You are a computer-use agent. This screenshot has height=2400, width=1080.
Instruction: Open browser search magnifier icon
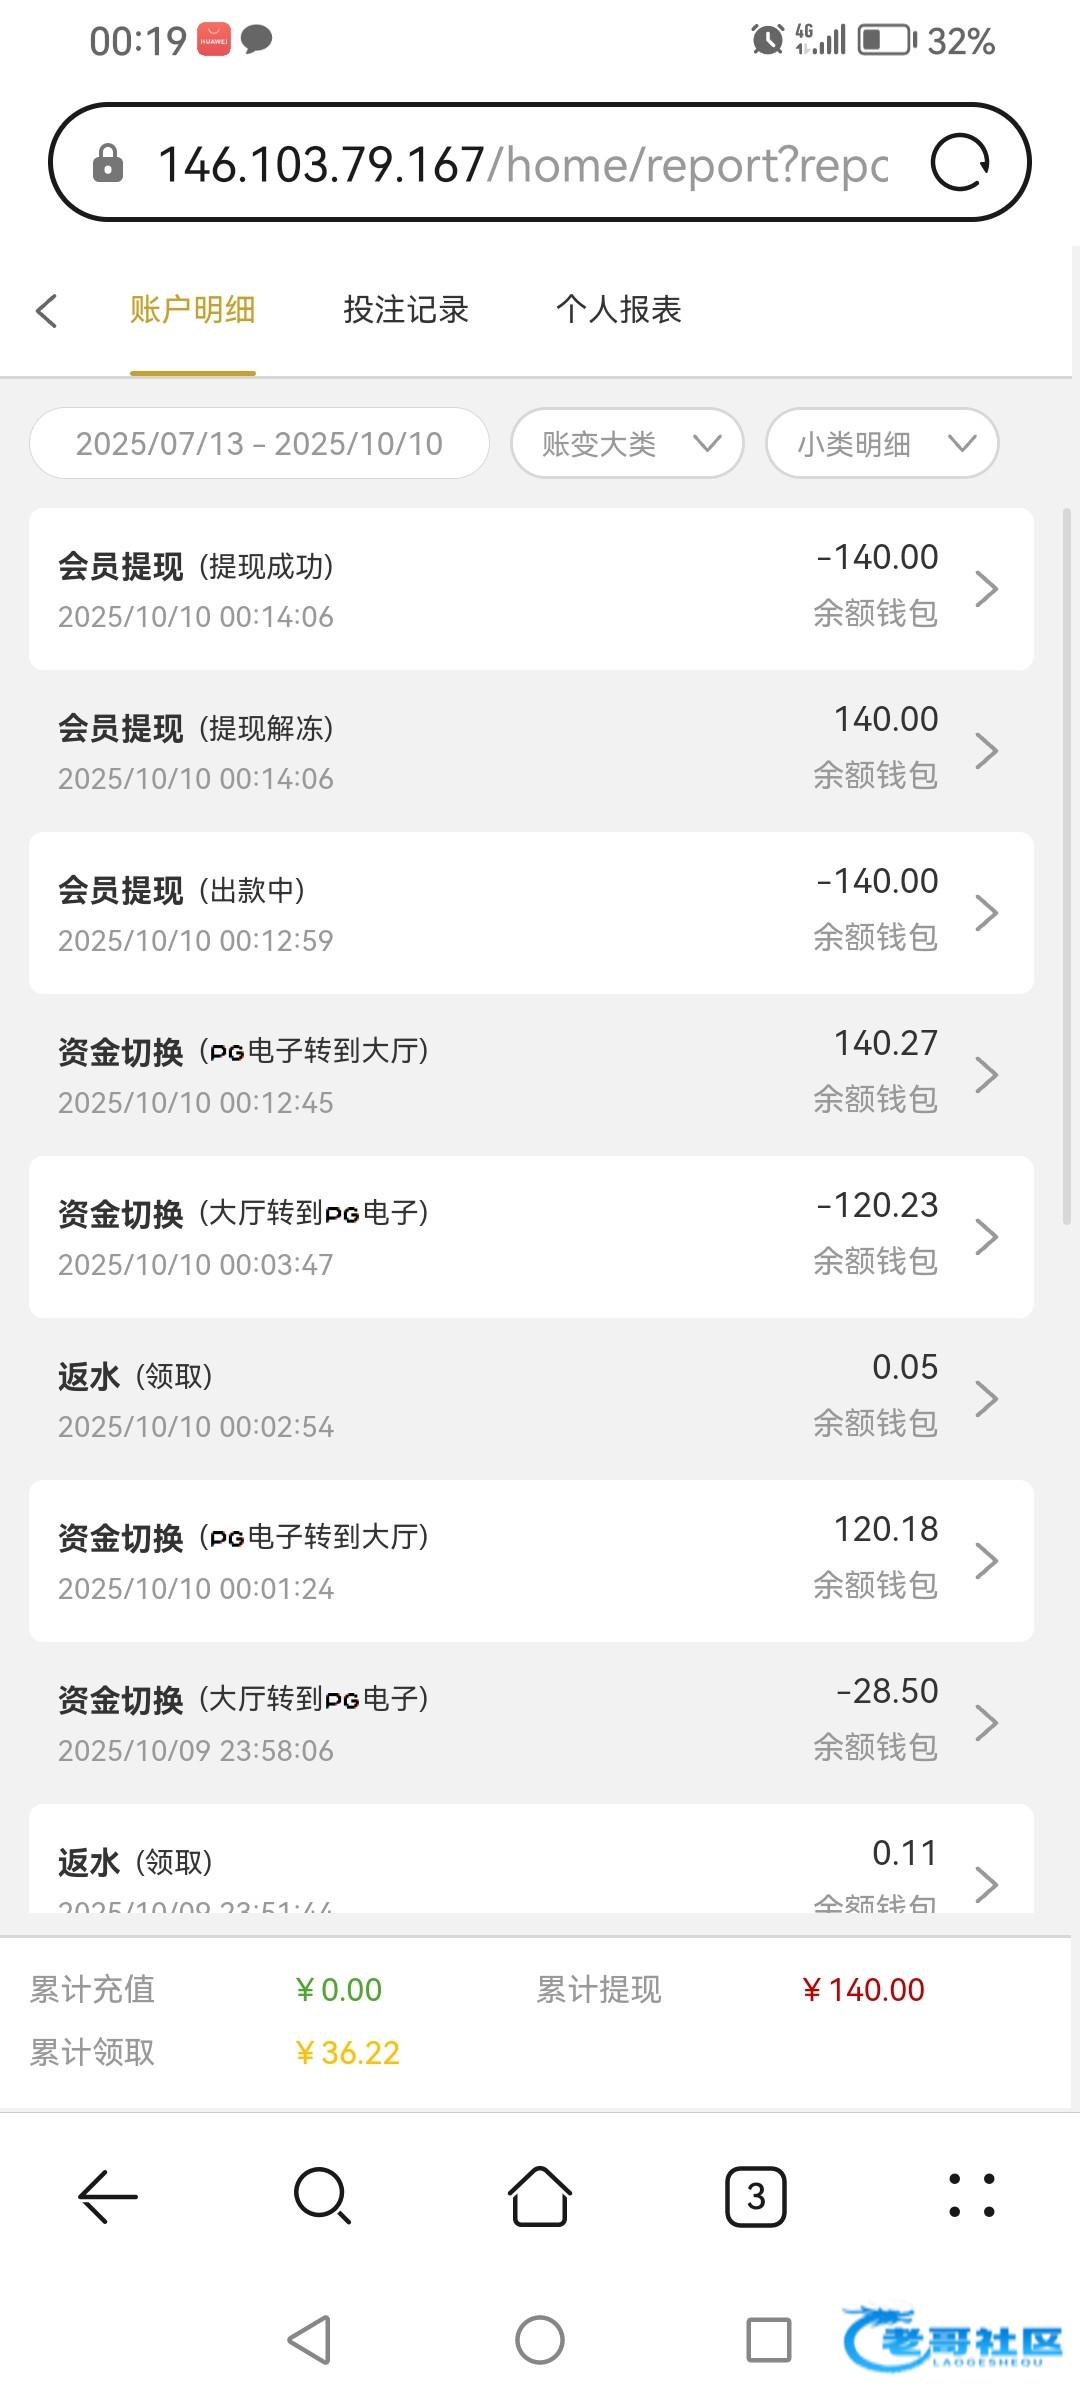tap(322, 2197)
